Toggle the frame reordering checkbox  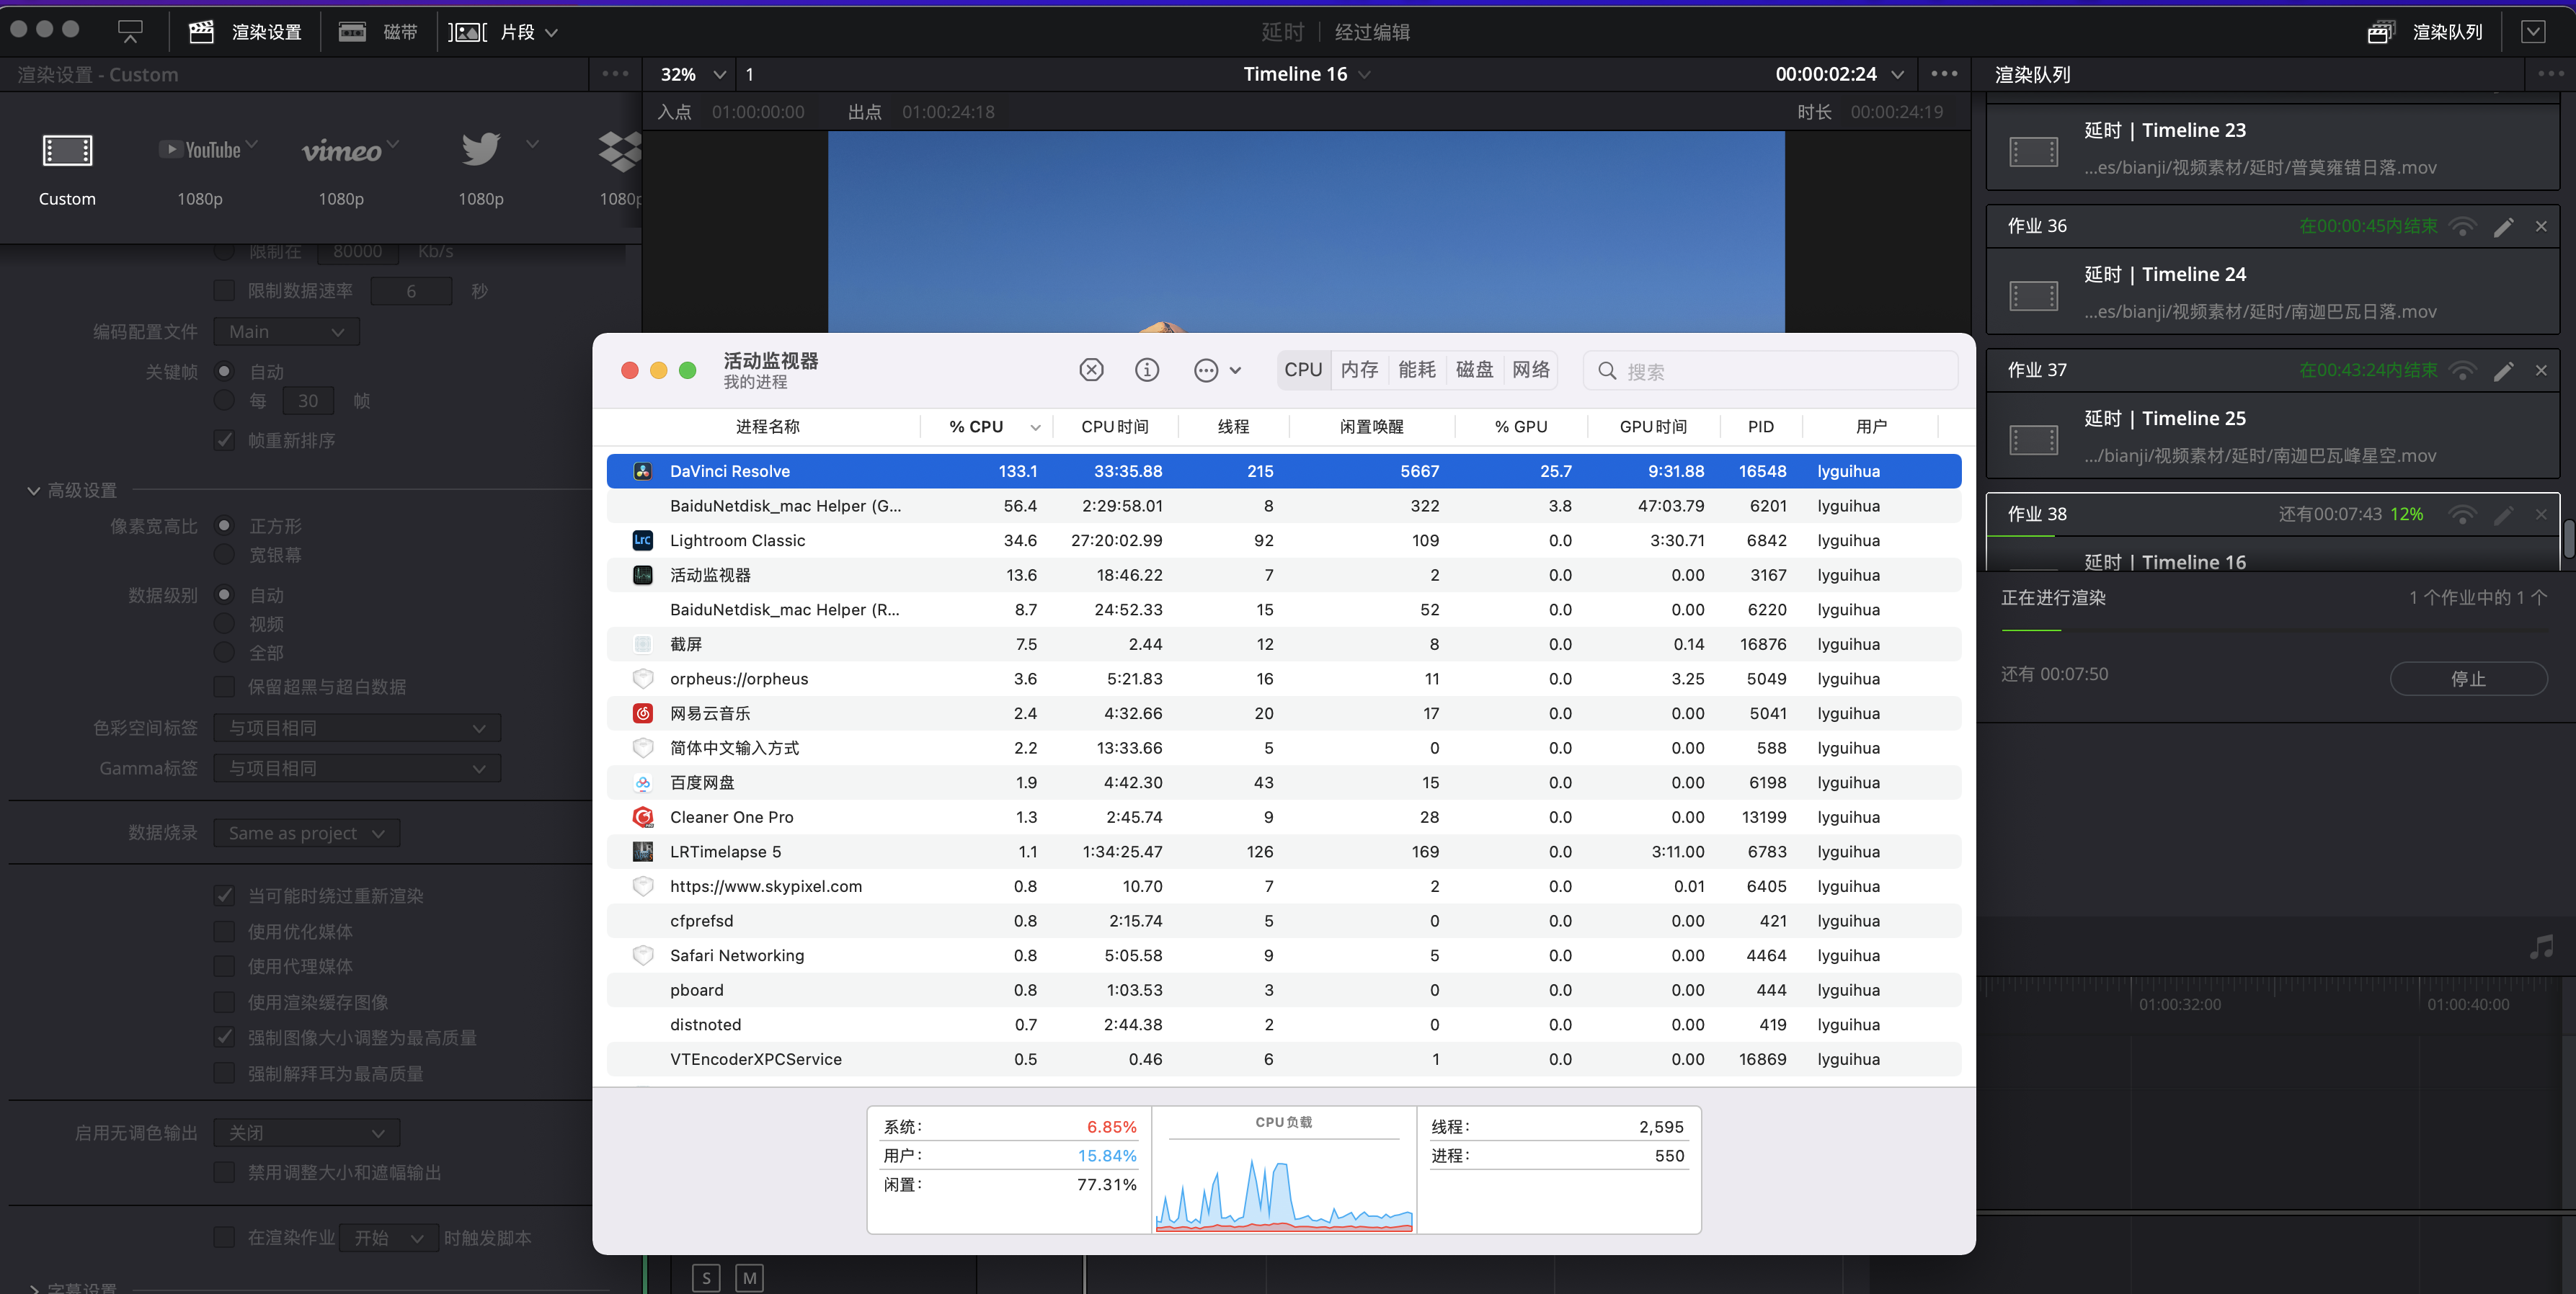point(225,440)
